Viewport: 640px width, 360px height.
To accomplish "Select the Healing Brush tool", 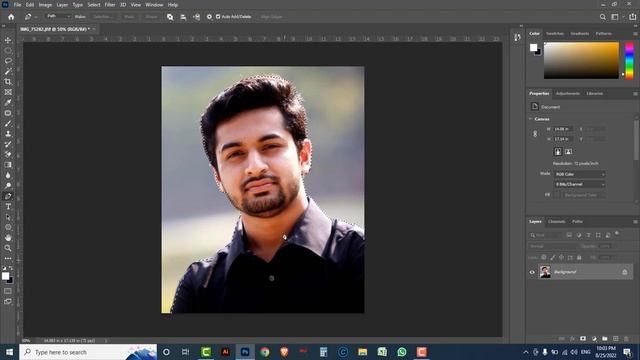I will pos(8,113).
